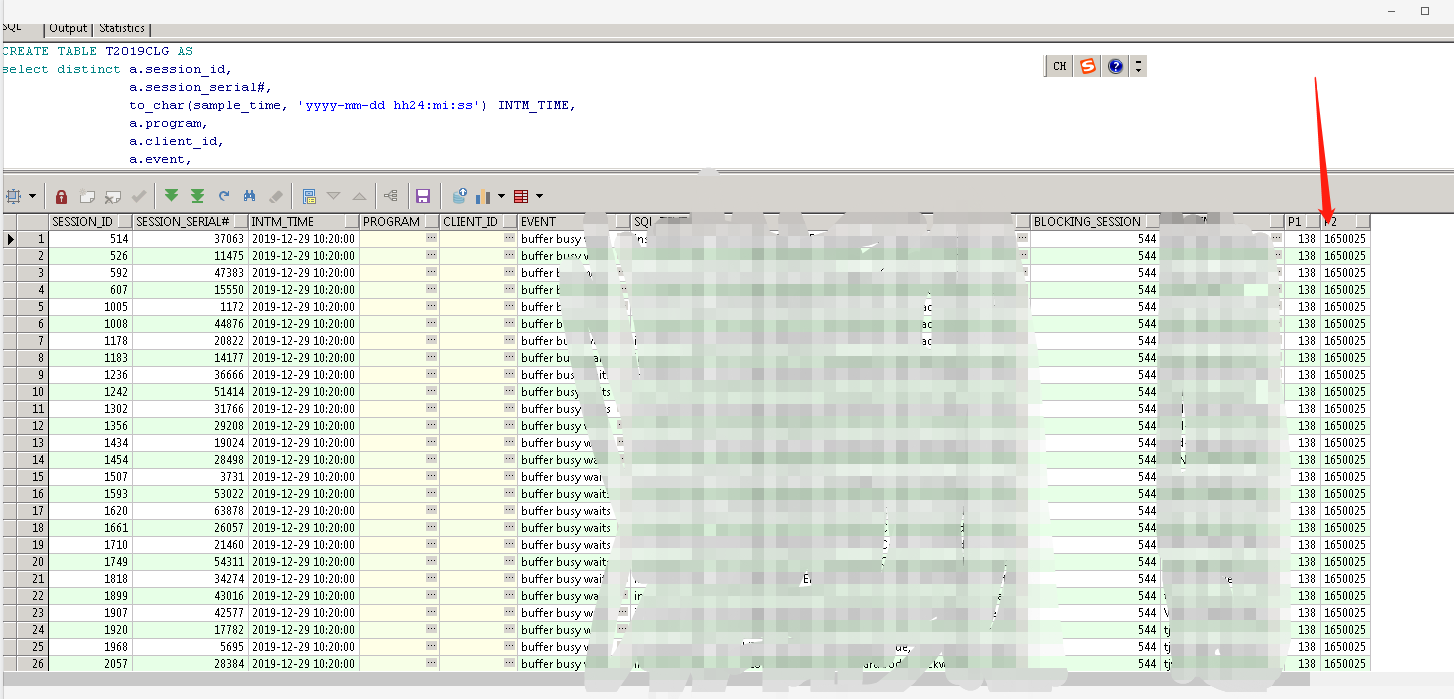Switch to the Output tab

click(67, 28)
